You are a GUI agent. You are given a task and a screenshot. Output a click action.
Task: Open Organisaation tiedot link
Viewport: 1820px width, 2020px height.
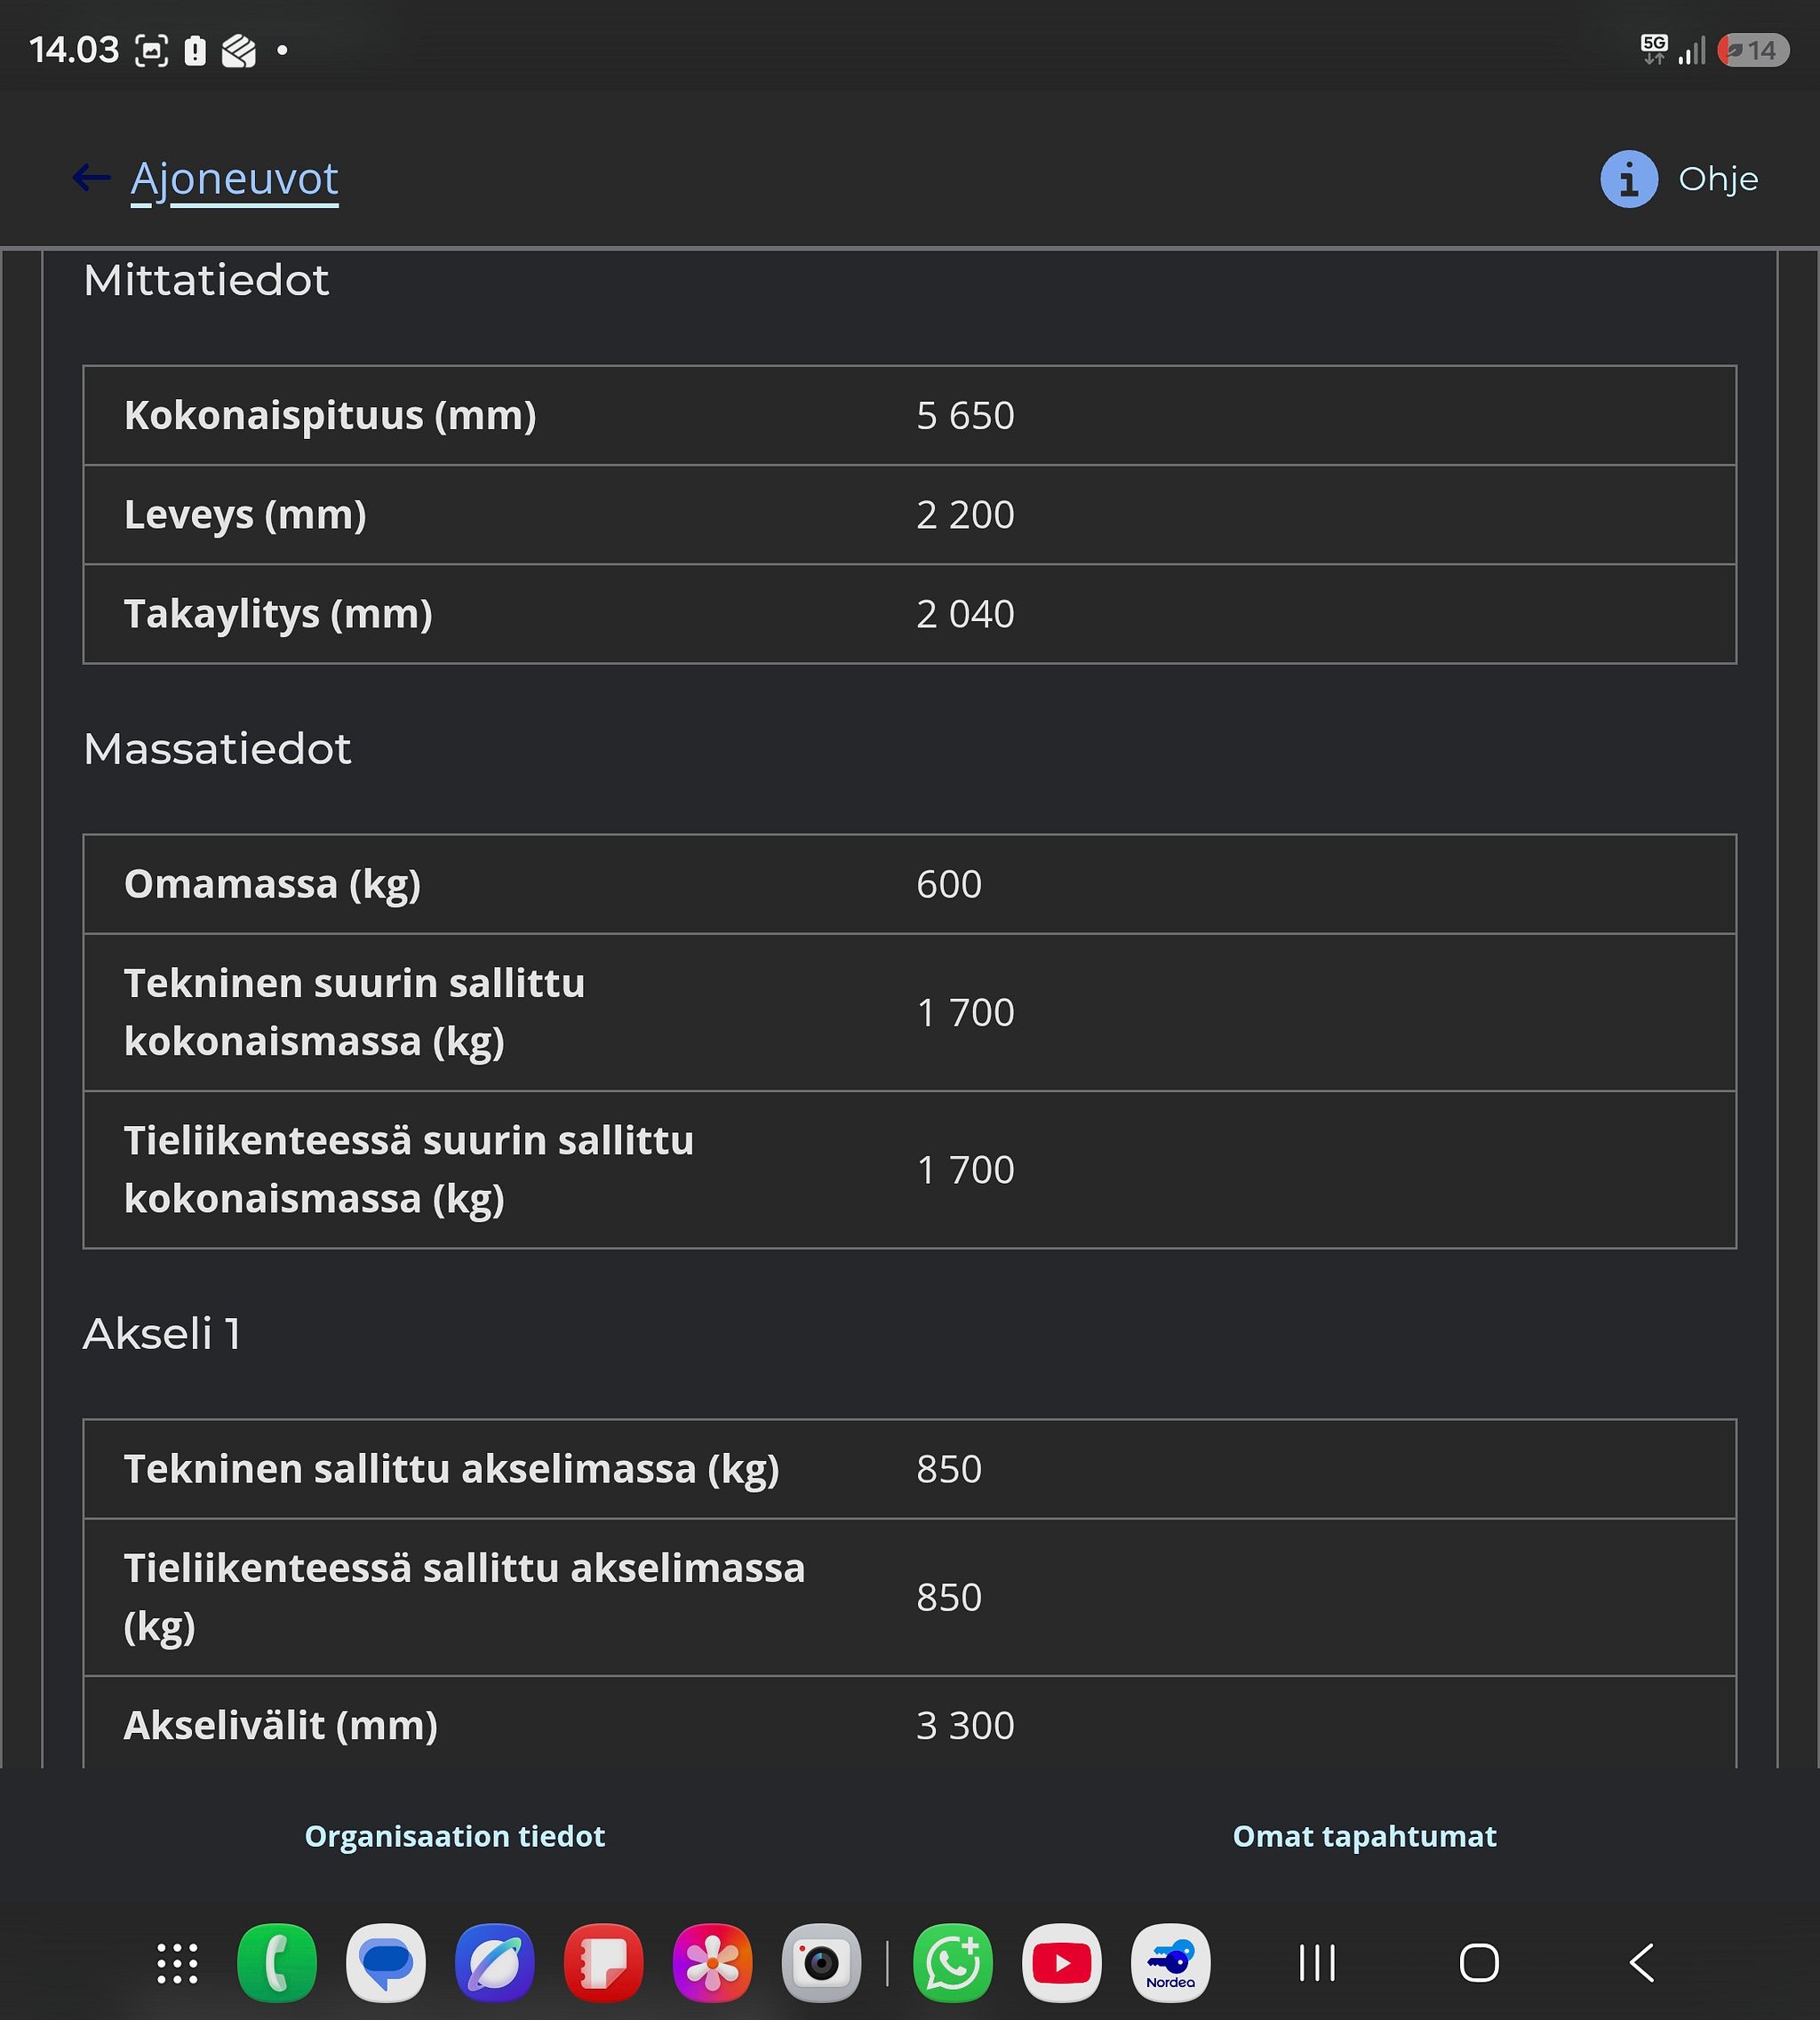coord(455,1836)
